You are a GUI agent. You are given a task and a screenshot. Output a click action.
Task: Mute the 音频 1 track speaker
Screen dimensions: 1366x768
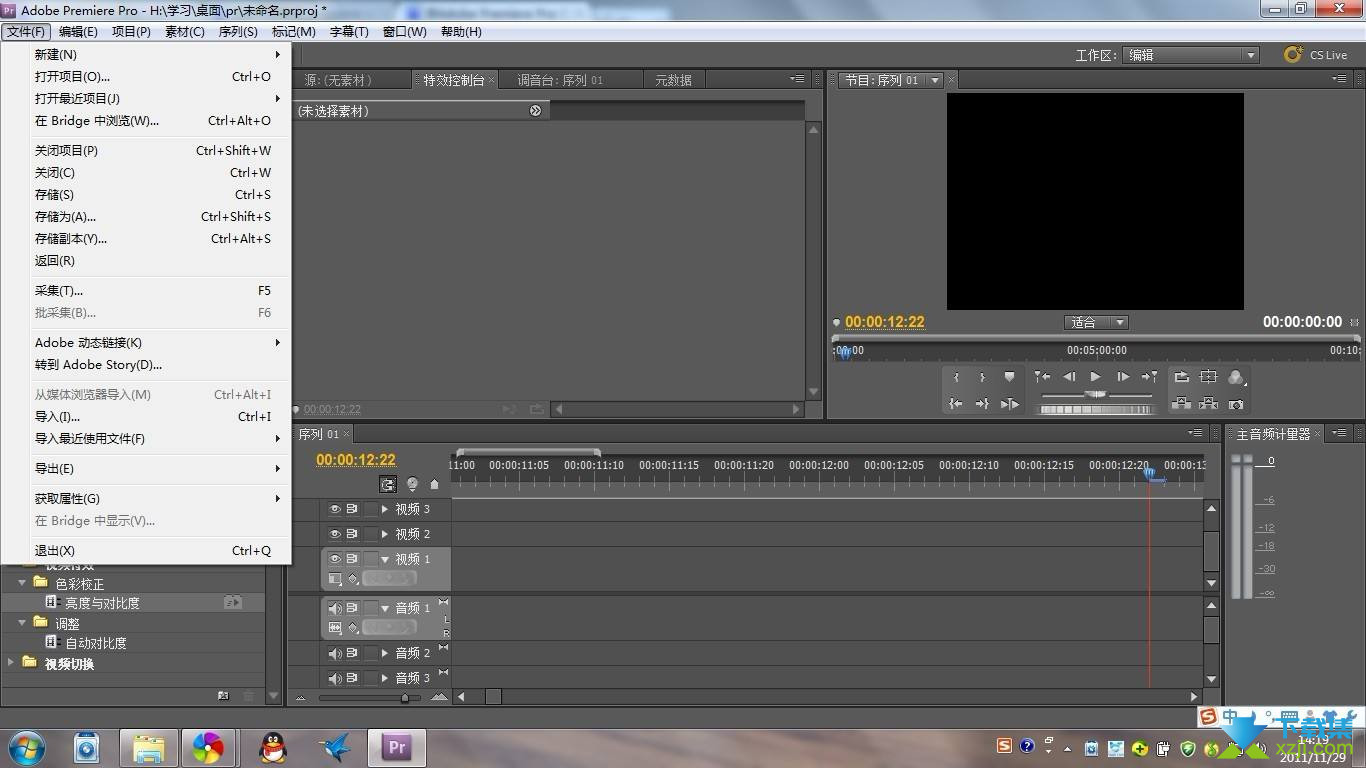(x=335, y=608)
